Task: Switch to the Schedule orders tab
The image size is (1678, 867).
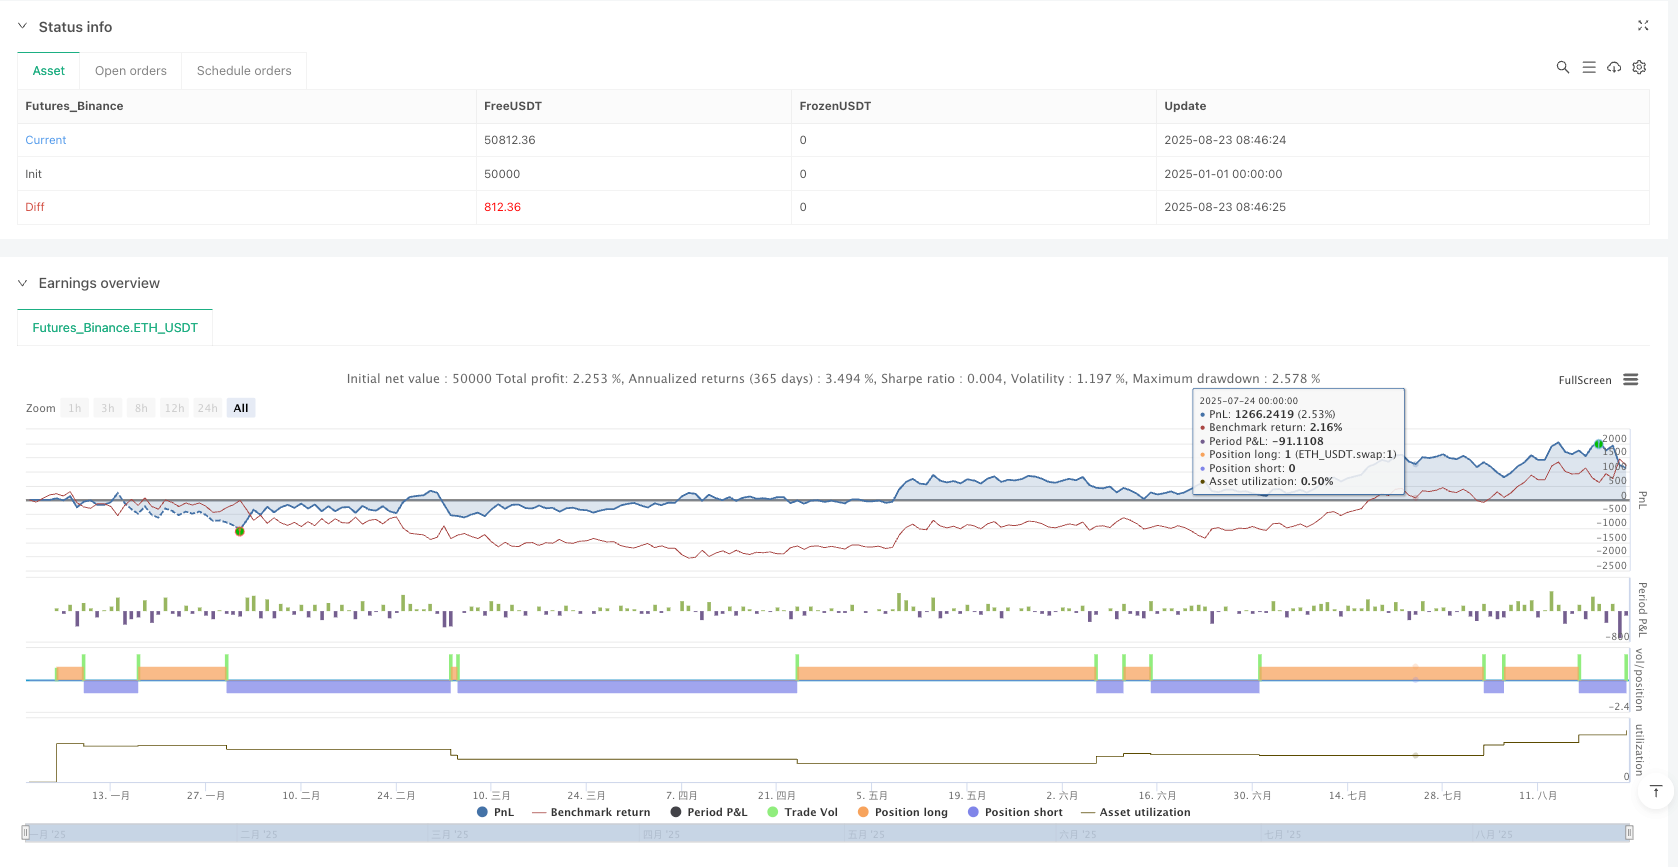Action: (244, 71)
